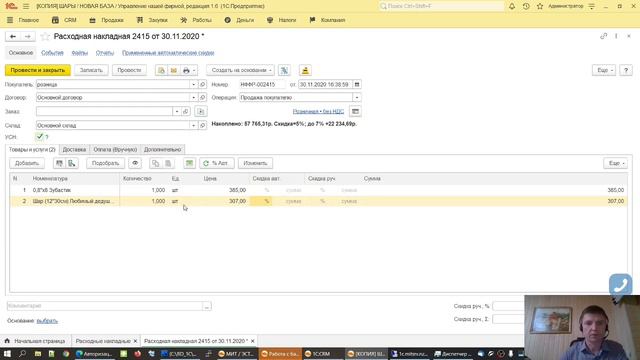Open the history clock icon
The width and height of the screenshot is (640, 360).
tap(526, 6)
